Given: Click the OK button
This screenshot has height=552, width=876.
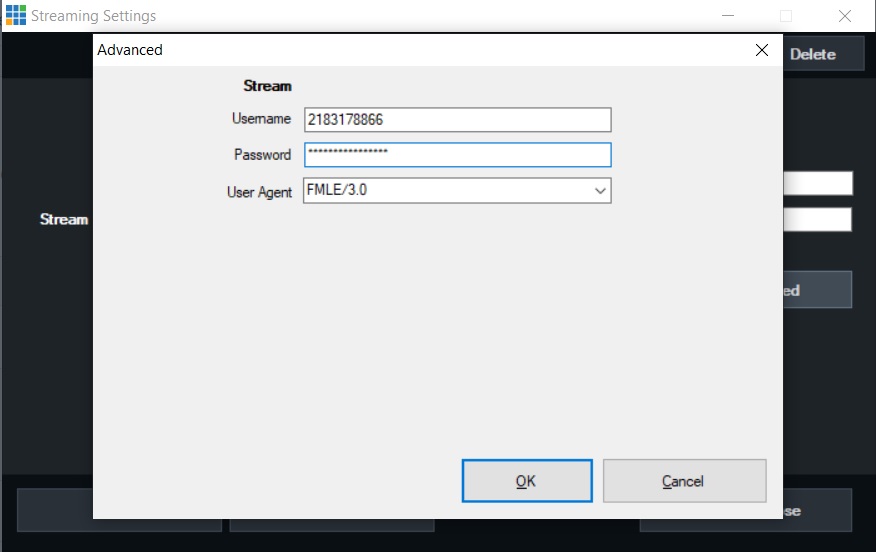Looking at the screenshot, I should click(527, 481).
